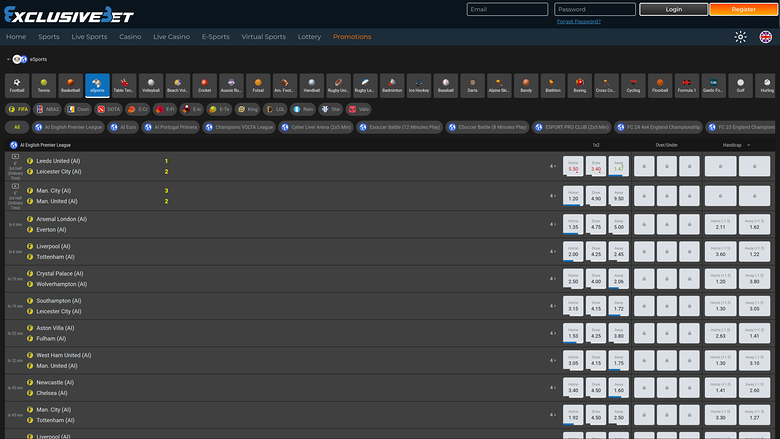Open live stream icon for Leeds United match
The height and width of the screenshot is (439, 780).
click(x=14, y=158)
